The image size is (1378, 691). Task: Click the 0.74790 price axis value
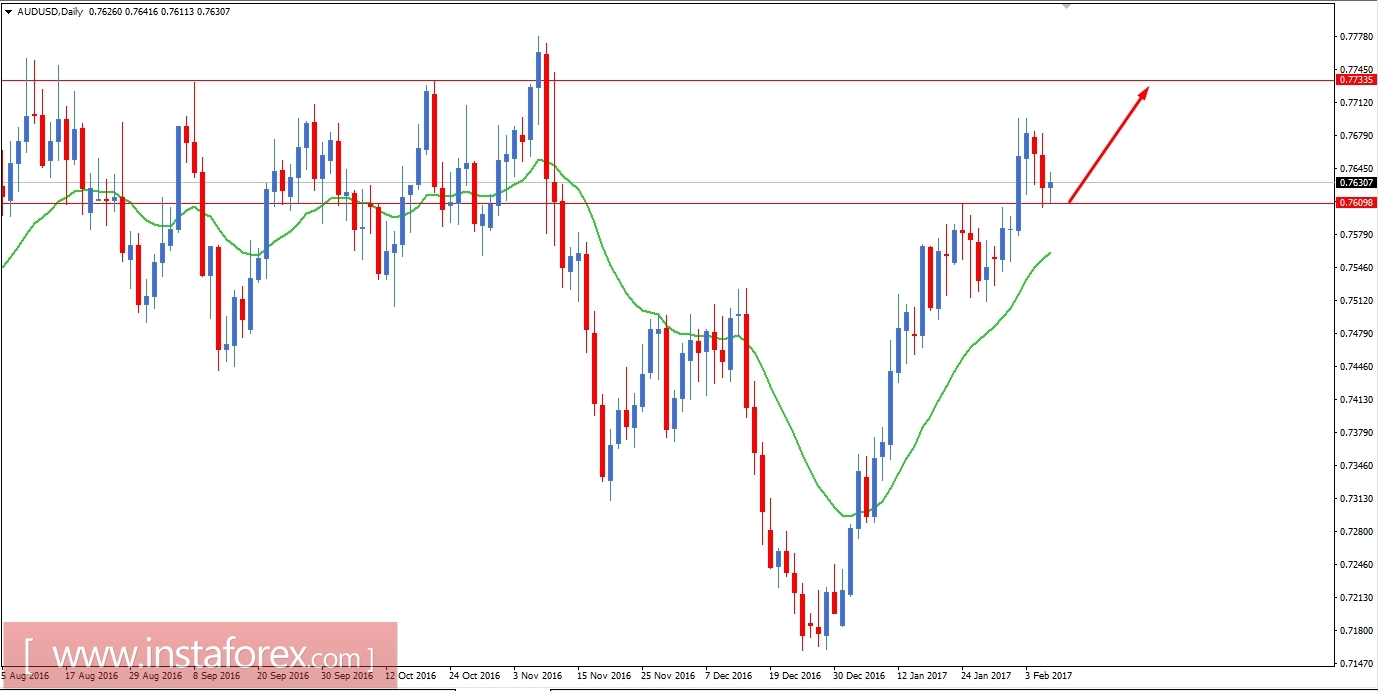click(1356, 333)
